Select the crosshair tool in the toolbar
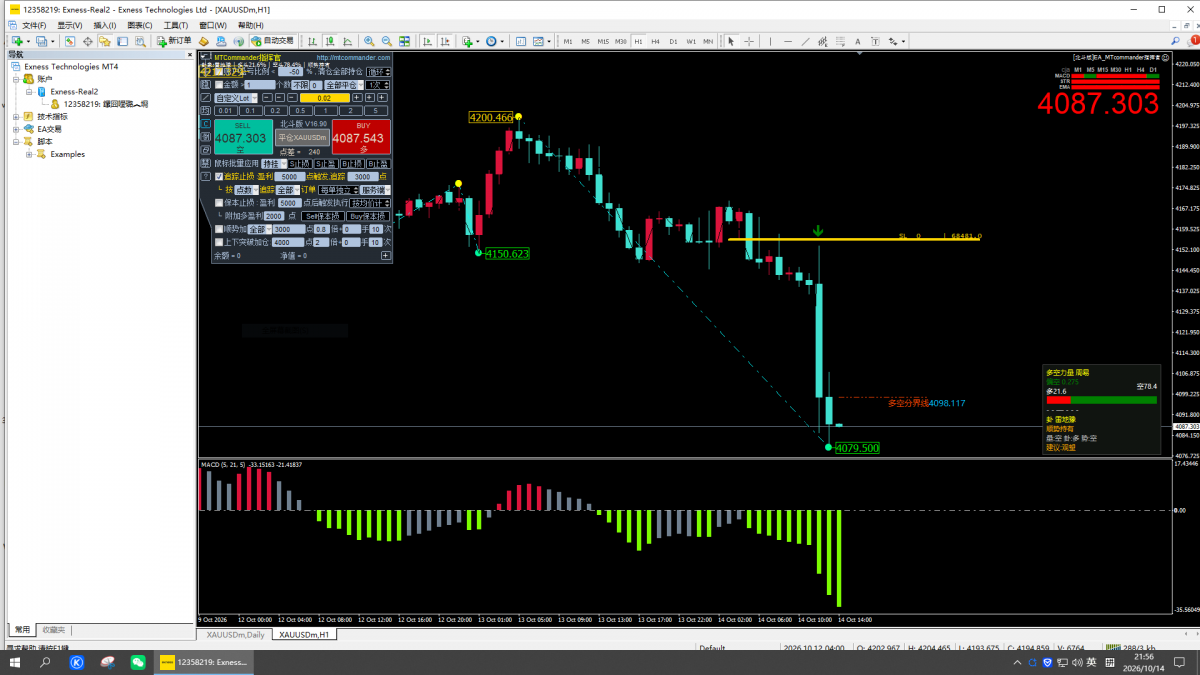This screenshot has height=675, width=1200. [x=749, y=41]
